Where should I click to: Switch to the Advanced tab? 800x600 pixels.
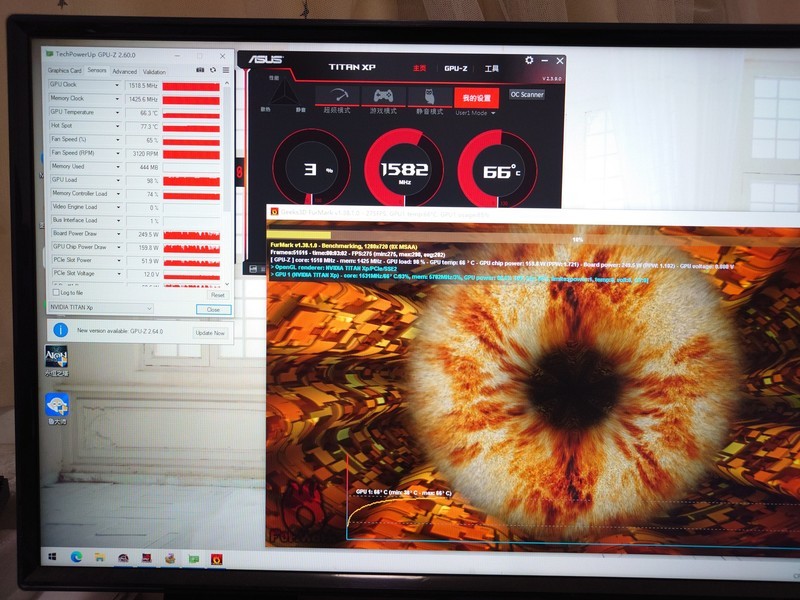pyautogui.click(x=124, y=71)
